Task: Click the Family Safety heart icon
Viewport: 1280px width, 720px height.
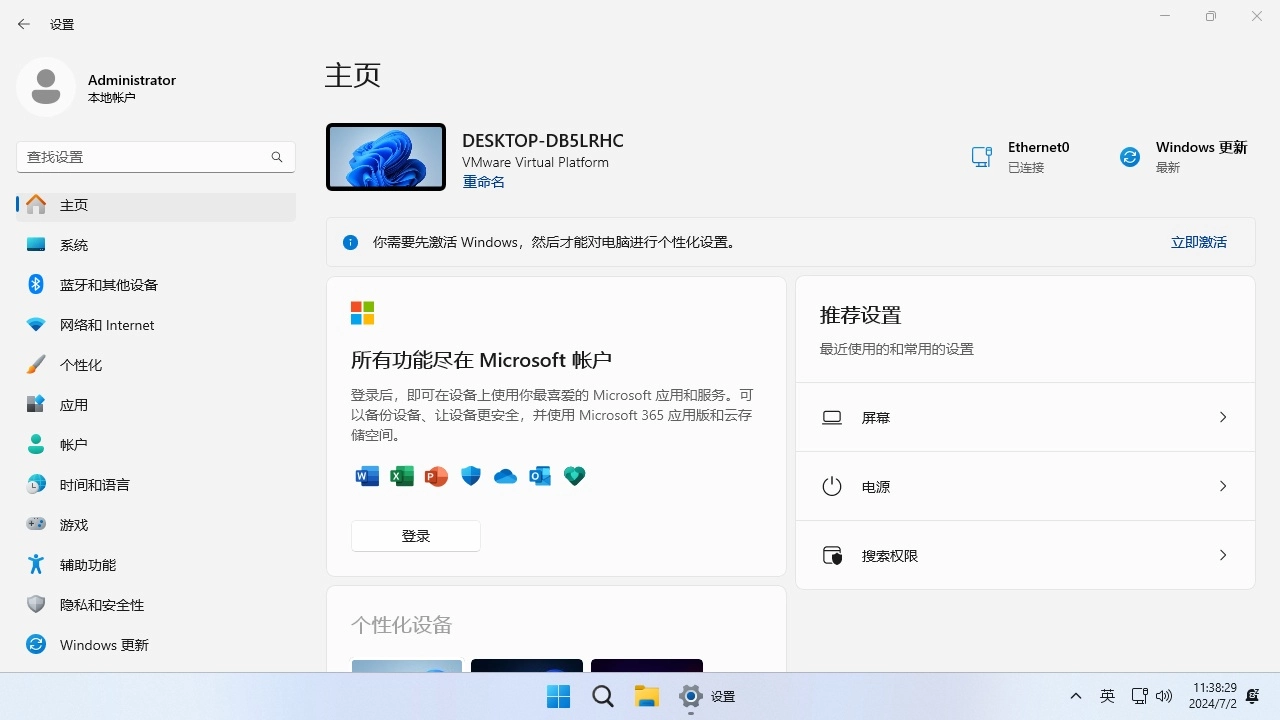Action: (574, 476)
